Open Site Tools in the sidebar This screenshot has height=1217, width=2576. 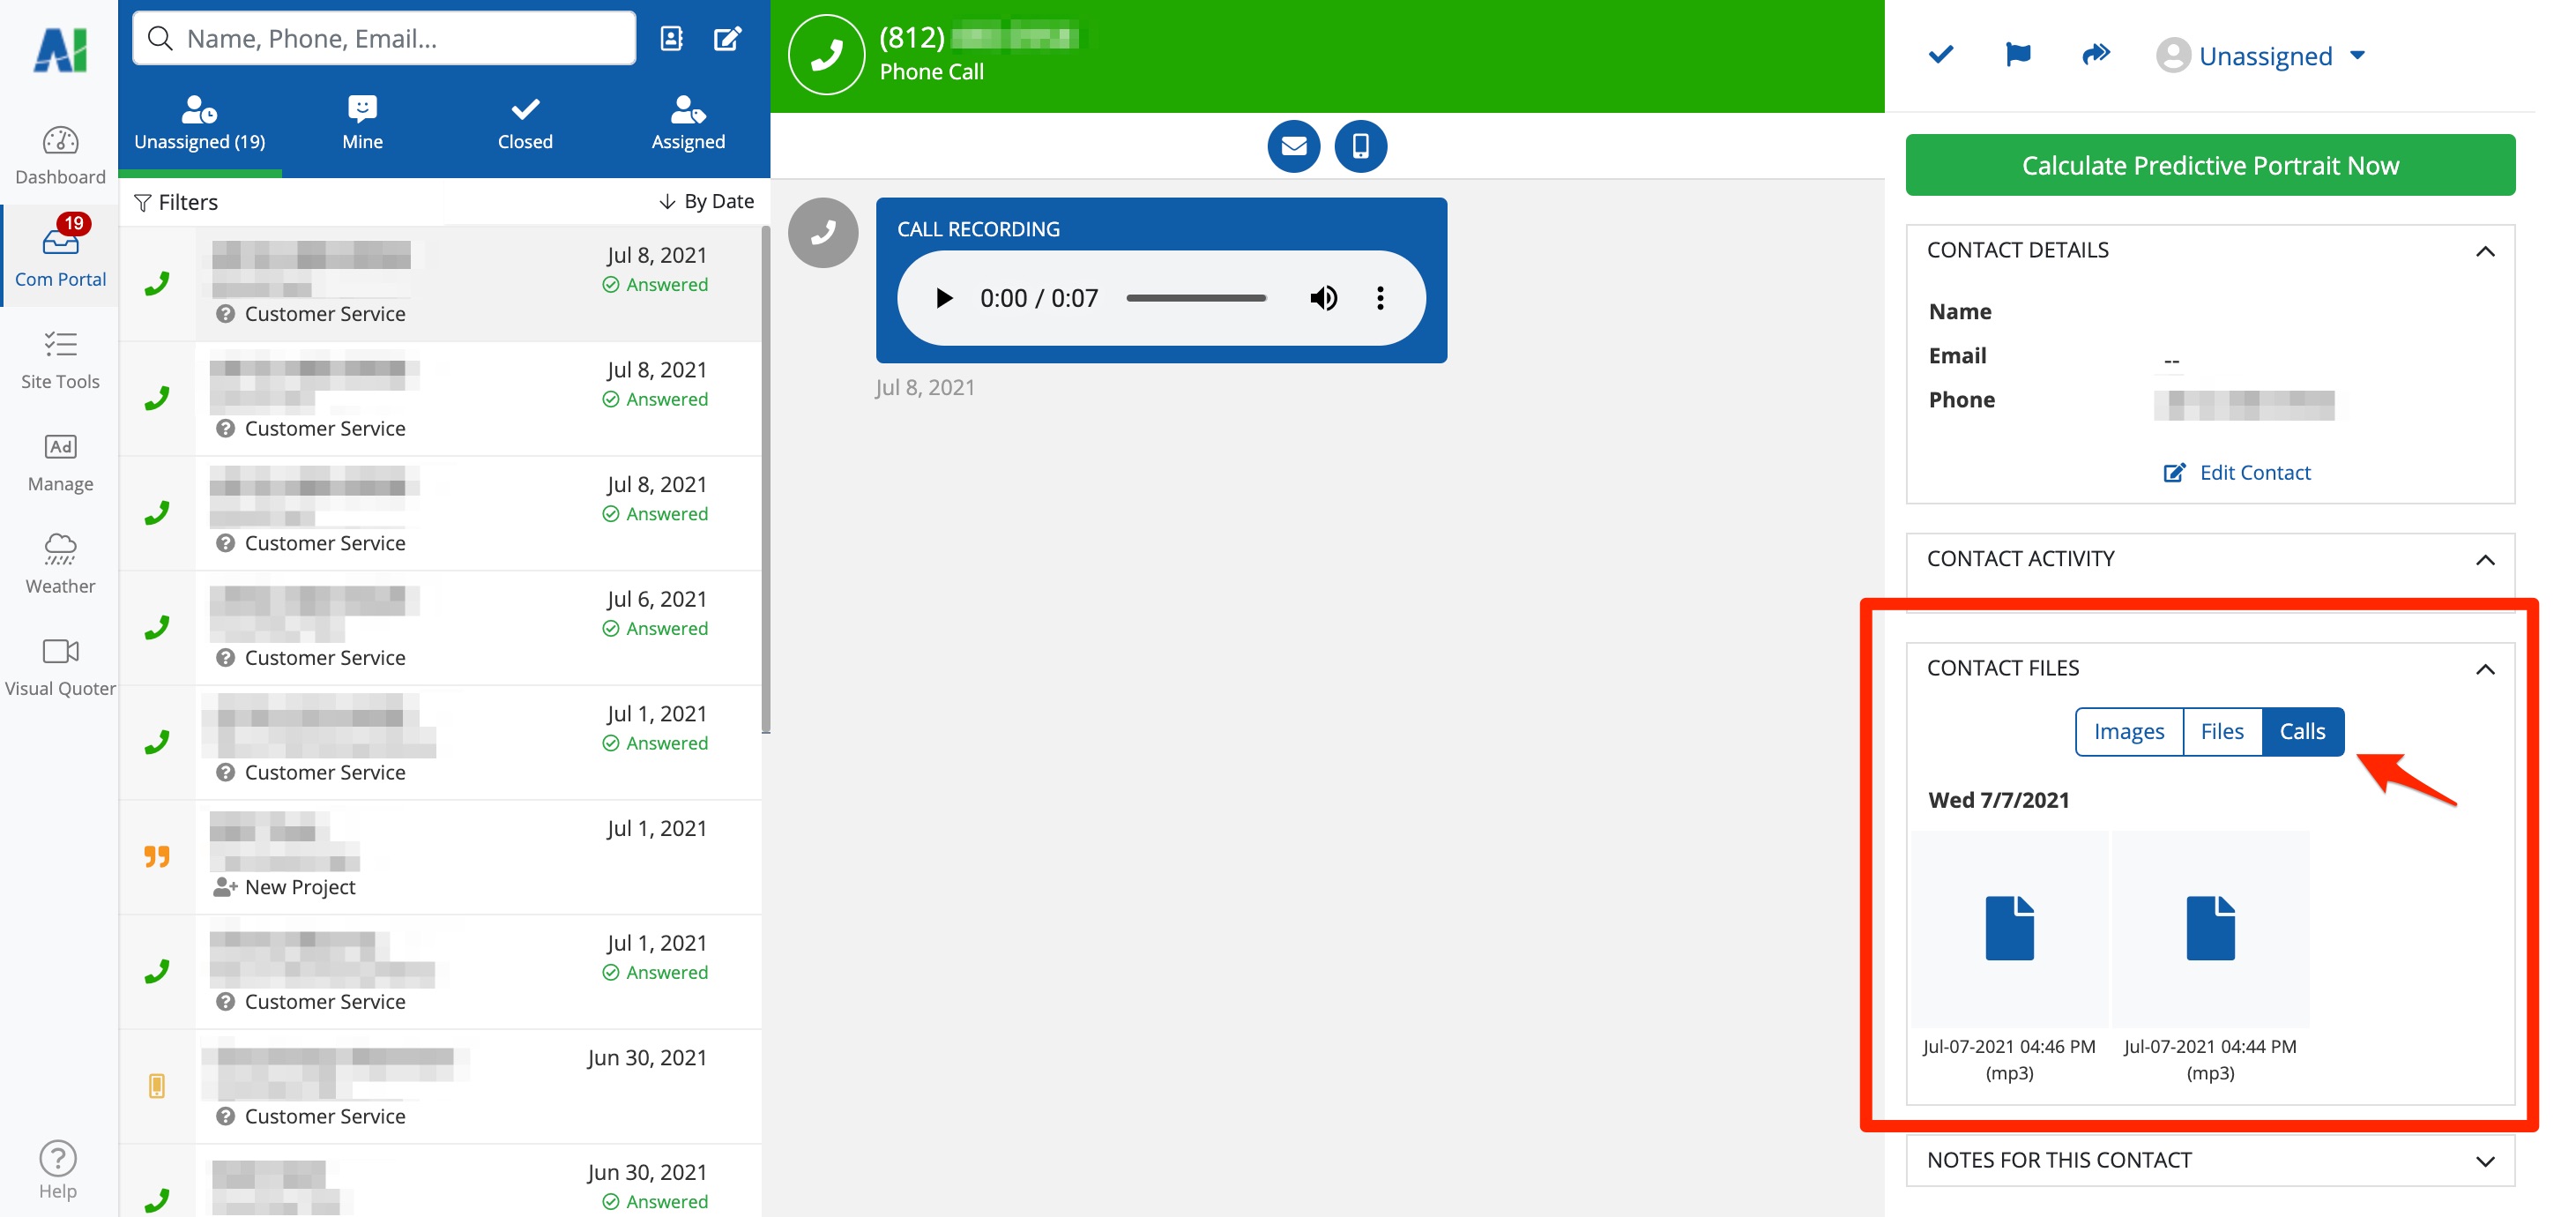(x=60, y=360)
